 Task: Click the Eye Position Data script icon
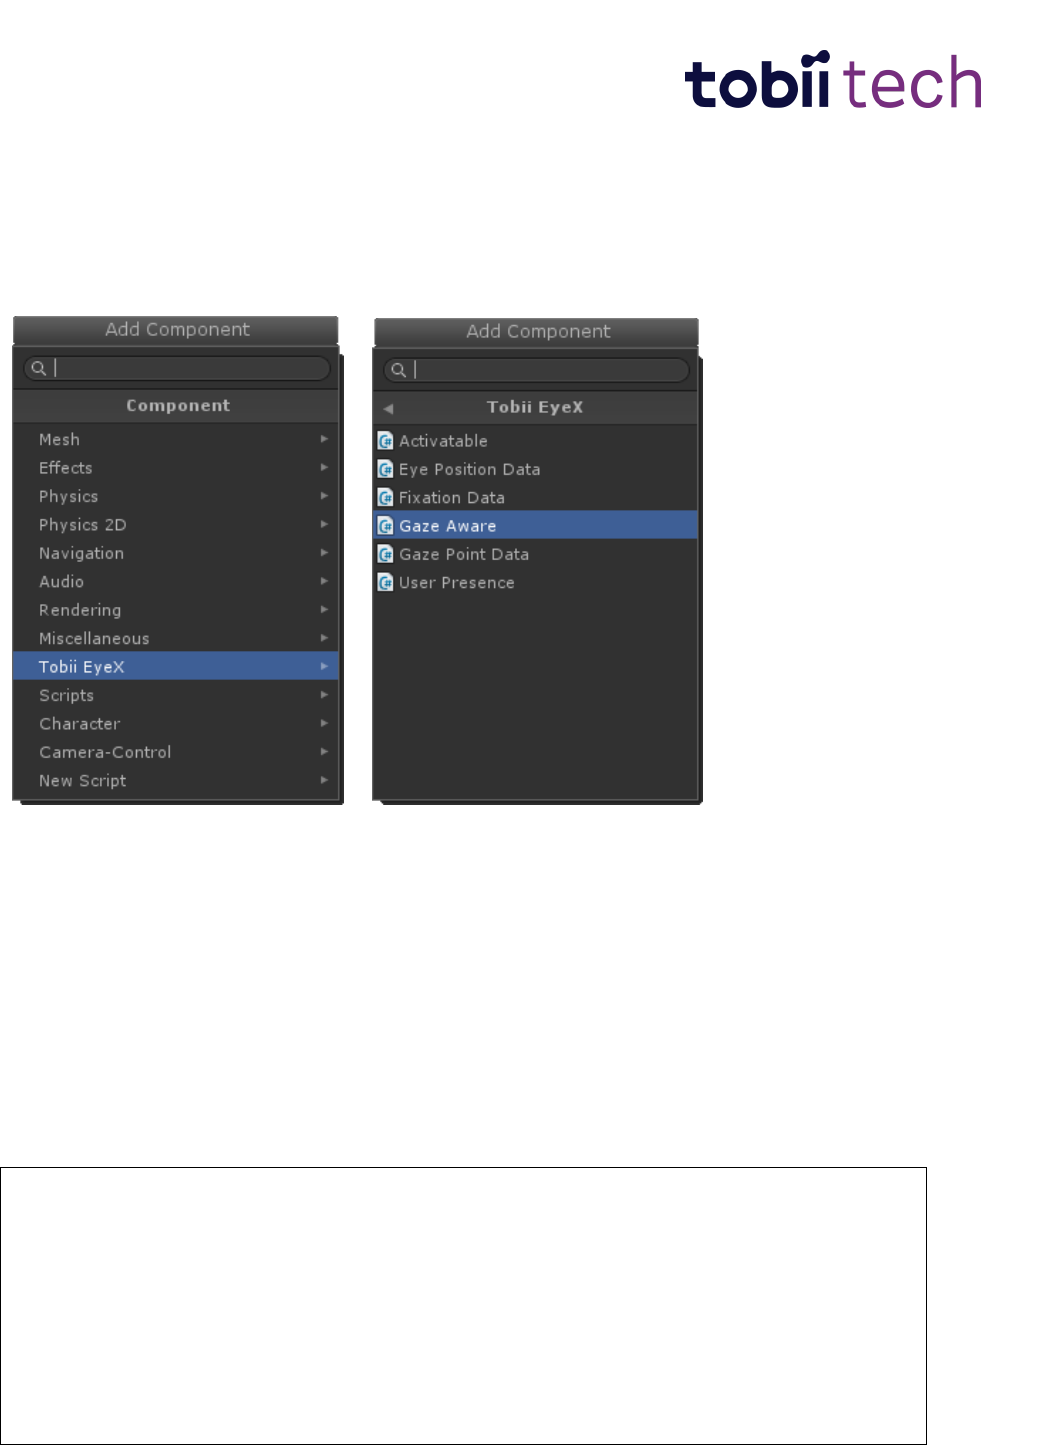coord(385,469)
